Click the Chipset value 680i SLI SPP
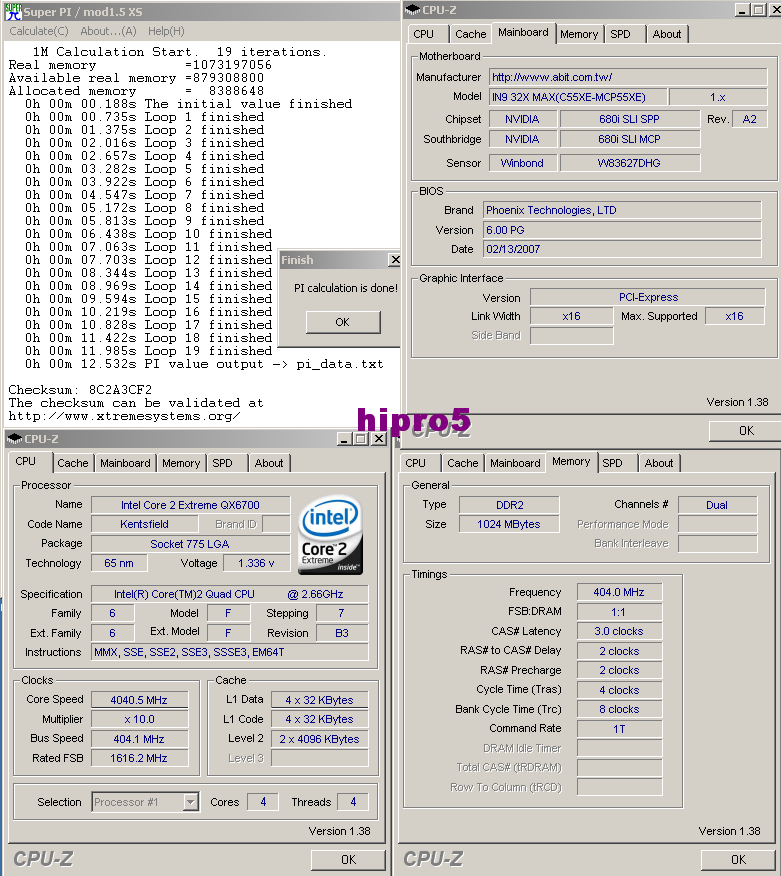The width and height of the screenshot is (781, 876). tap(630, 119)
